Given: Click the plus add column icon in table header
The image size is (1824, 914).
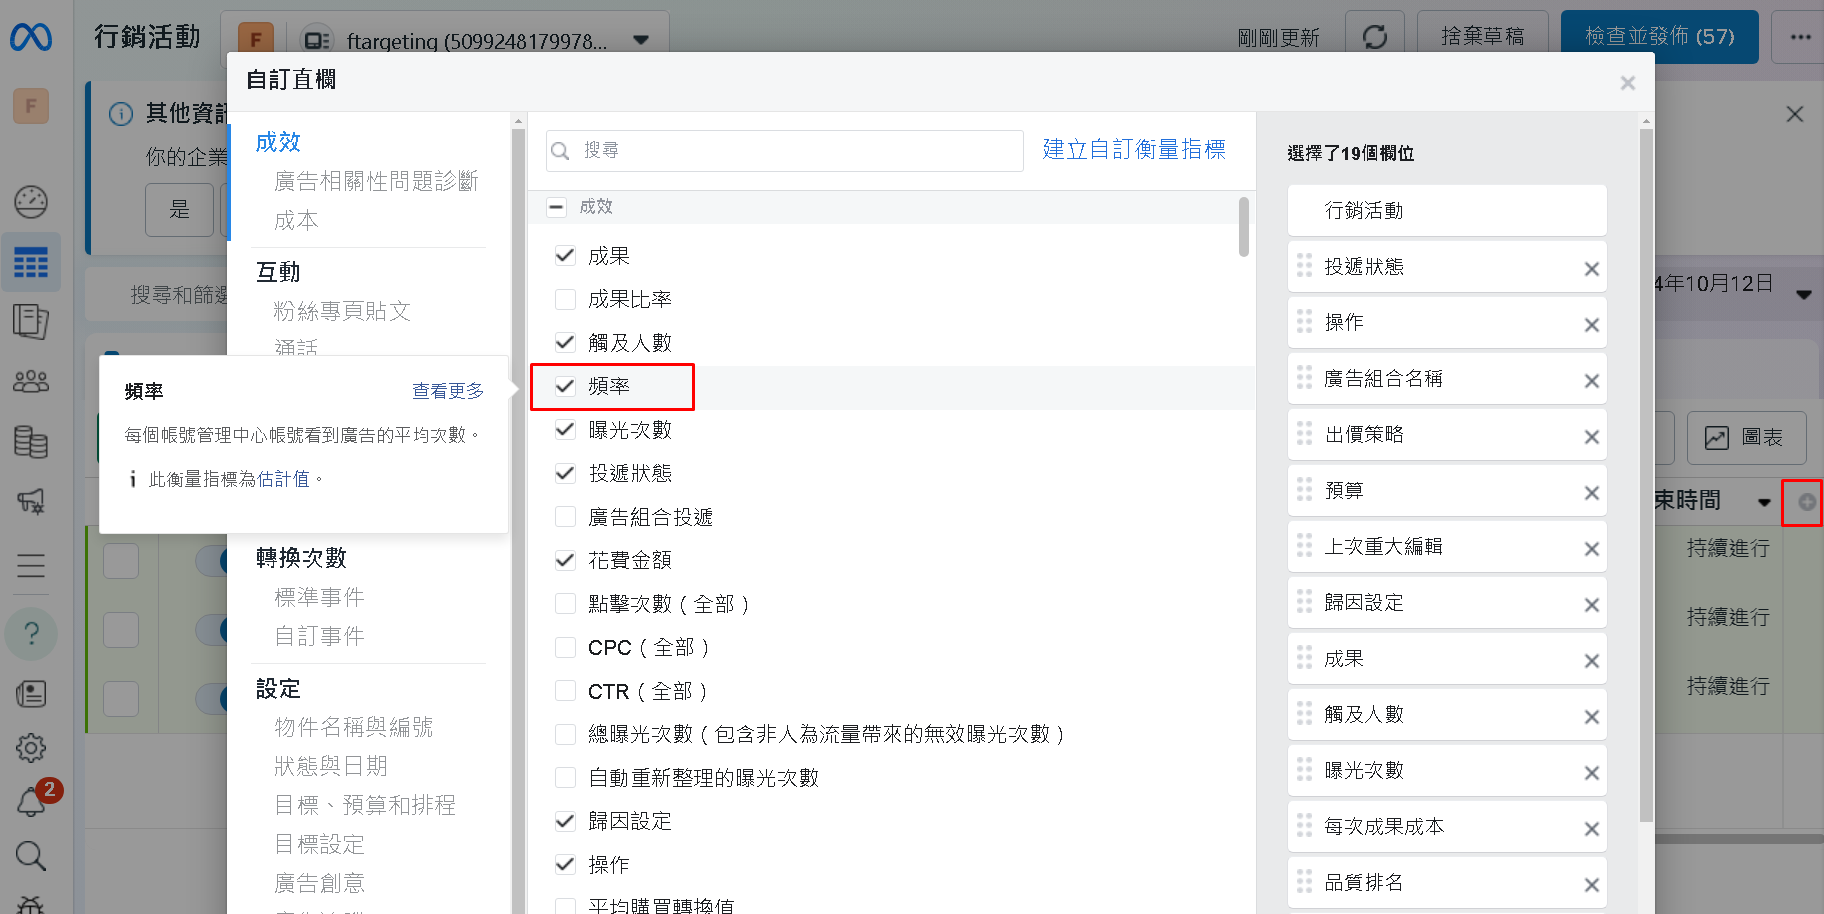Looking at the screenshot, I should [1806, 502].
